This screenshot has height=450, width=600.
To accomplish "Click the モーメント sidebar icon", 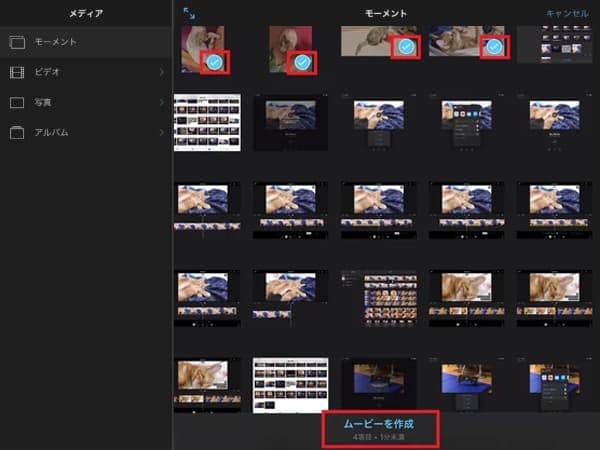I will point(16,42).
